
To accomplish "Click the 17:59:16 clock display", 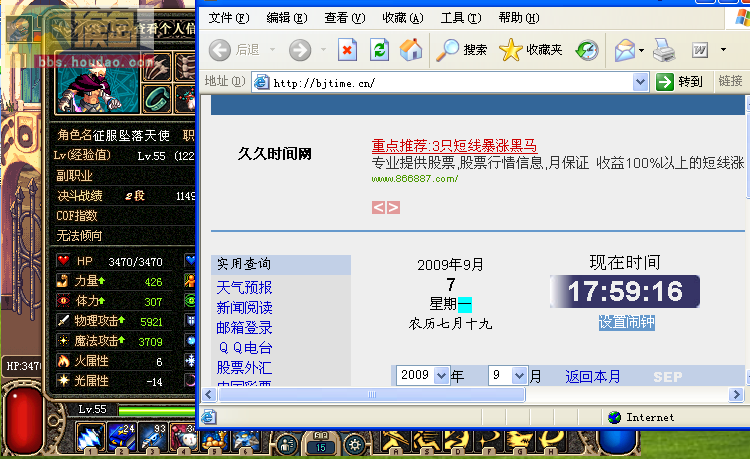I will click(625, 291).
